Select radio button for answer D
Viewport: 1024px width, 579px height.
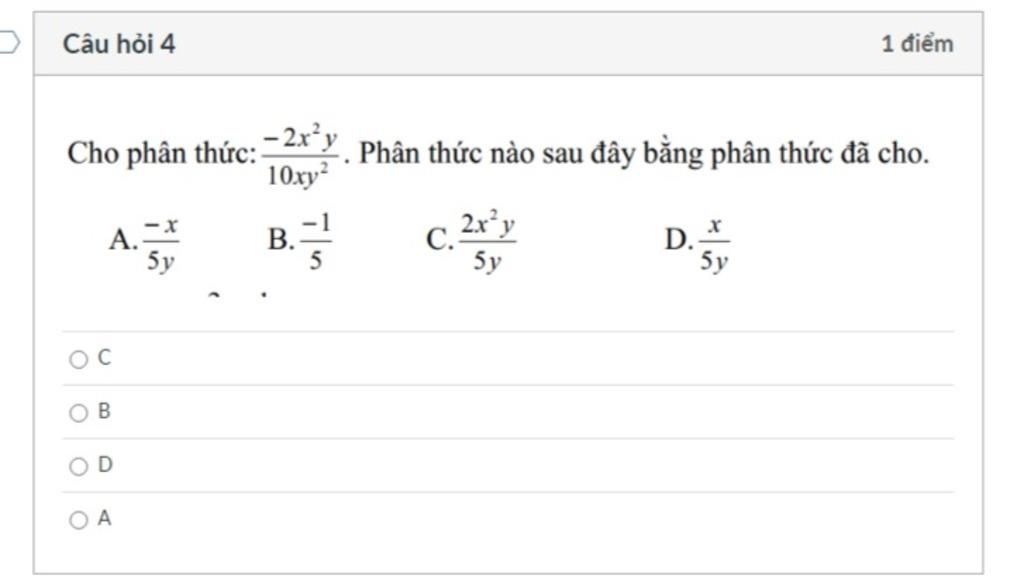click(x=78, y=466)
